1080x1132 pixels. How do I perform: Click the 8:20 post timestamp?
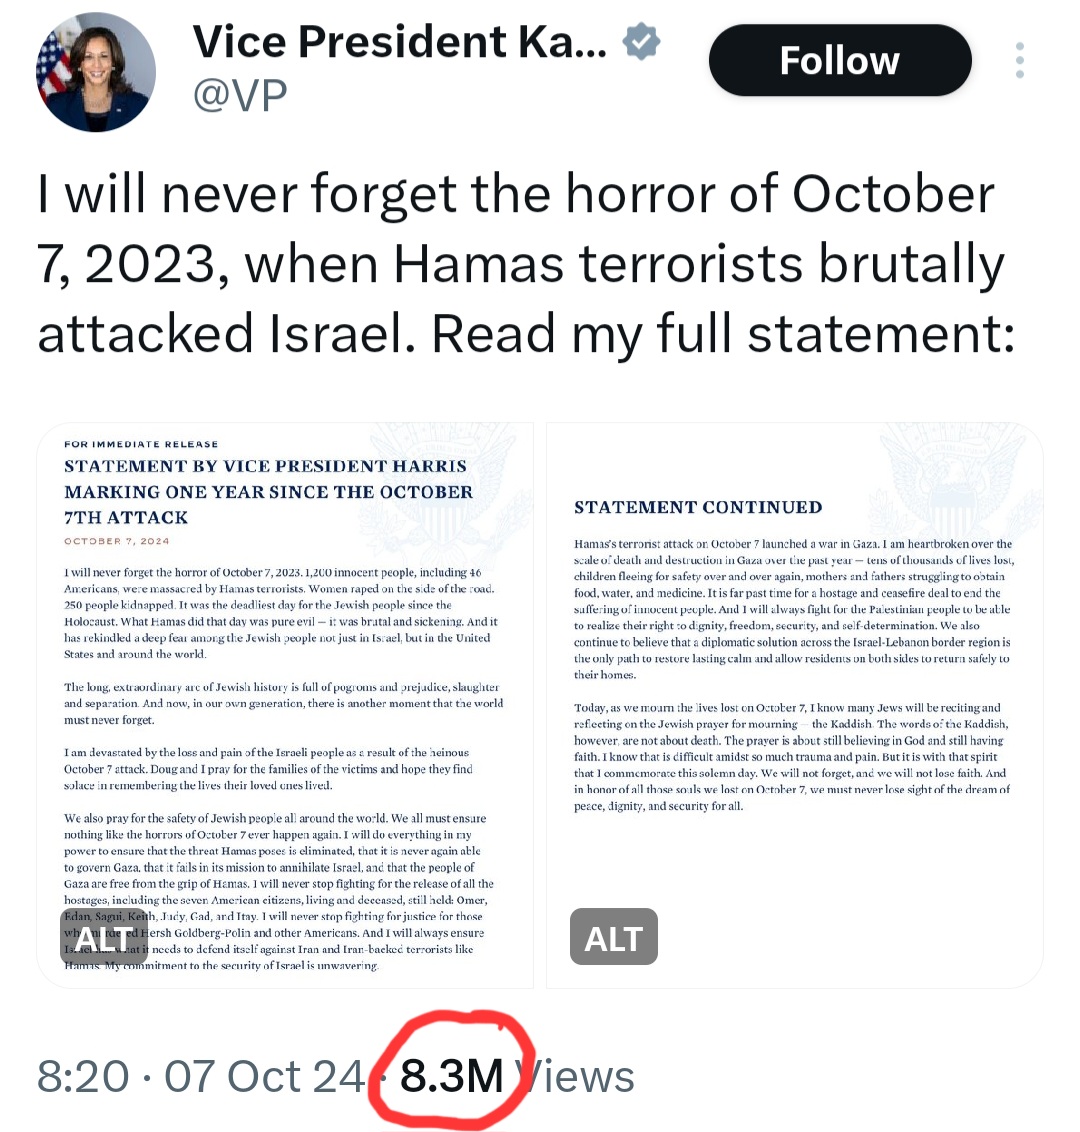click(83, 1076)
